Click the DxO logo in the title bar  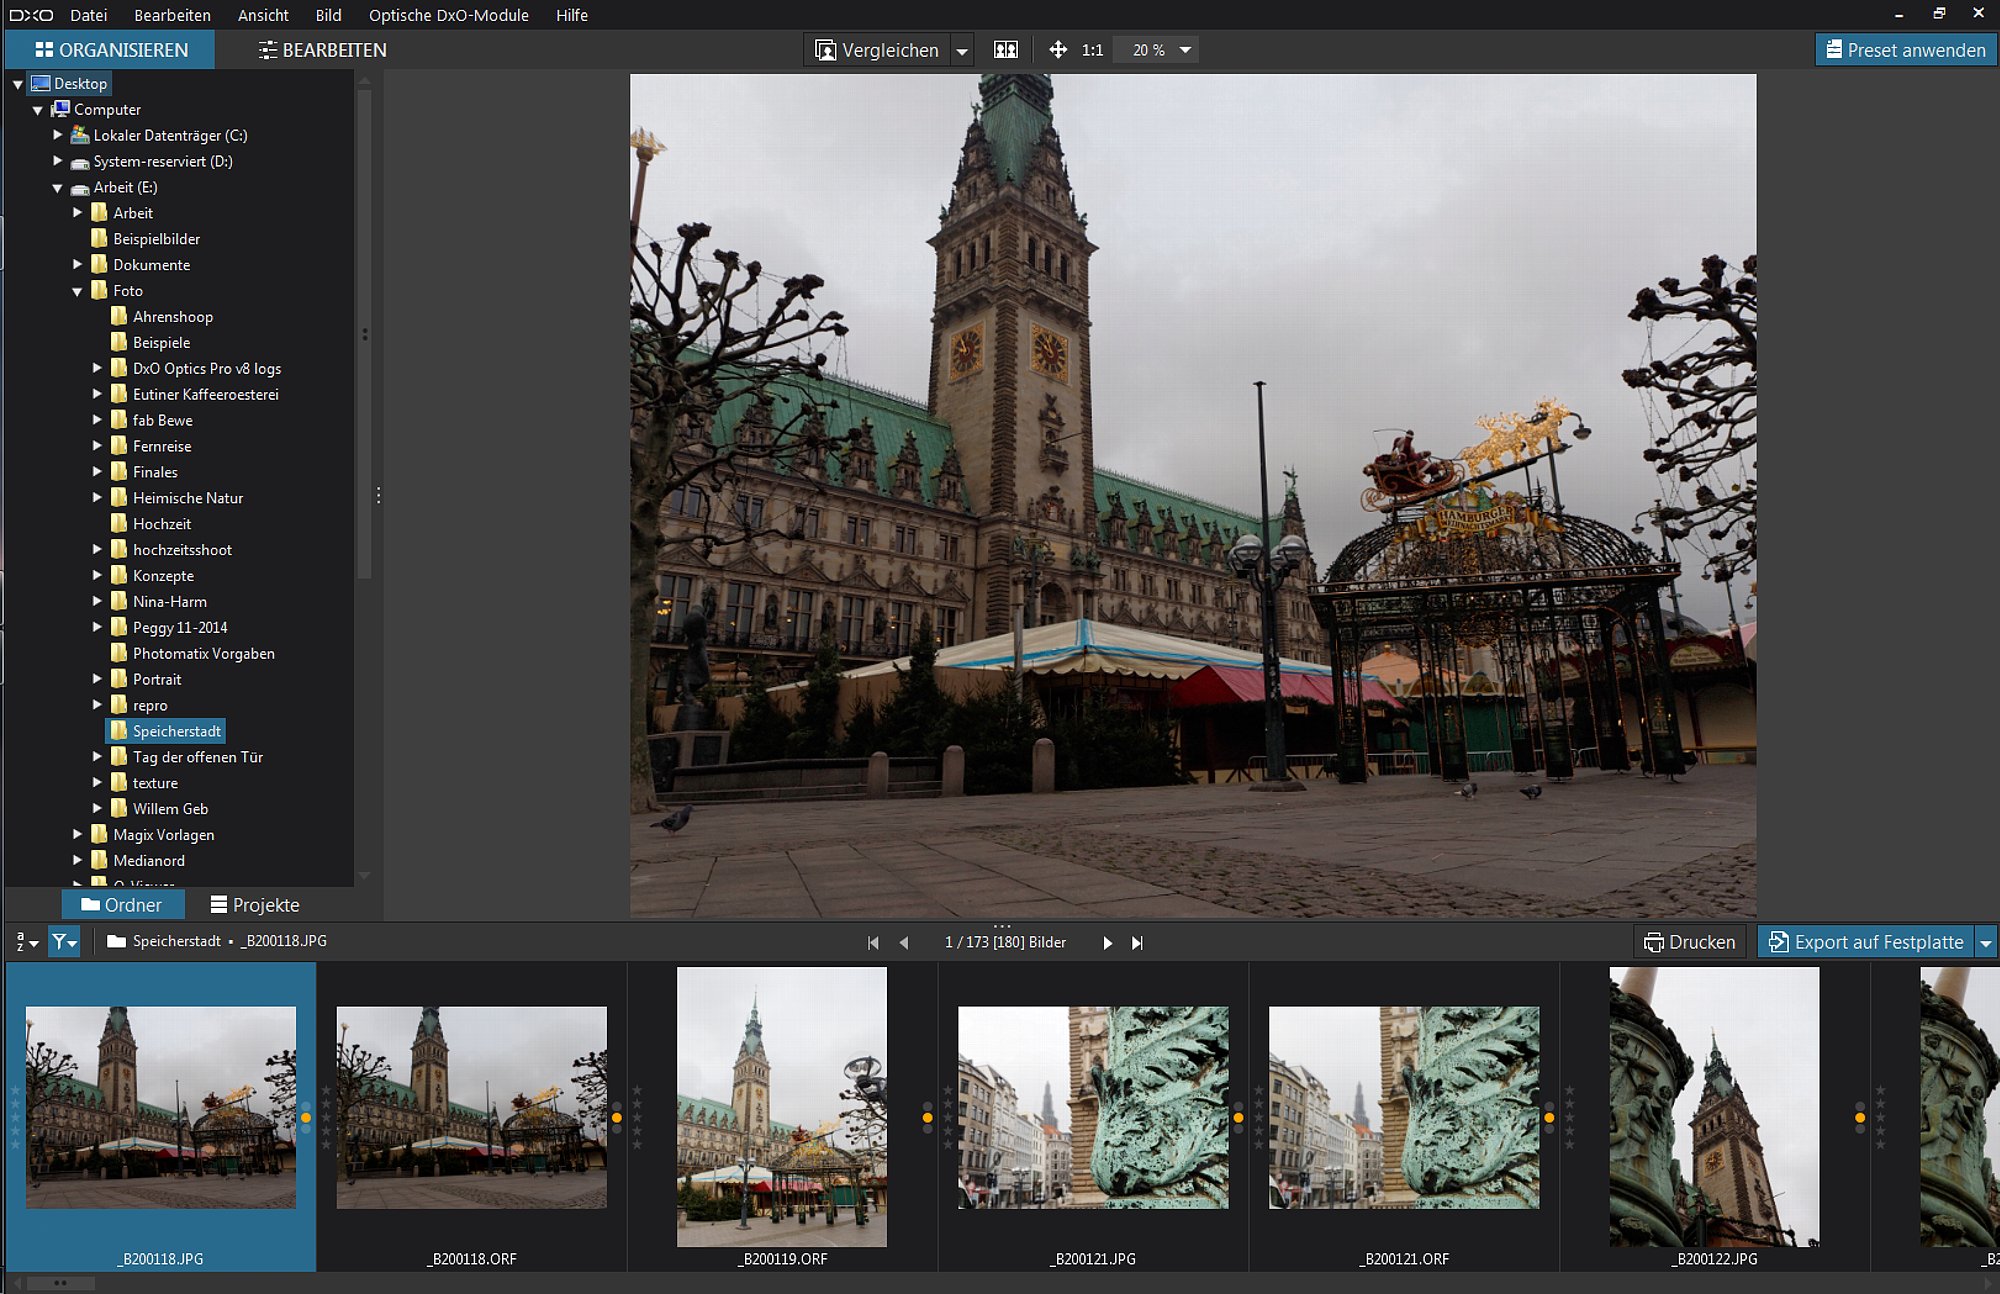pyautogui.click(x=31, y=15)
